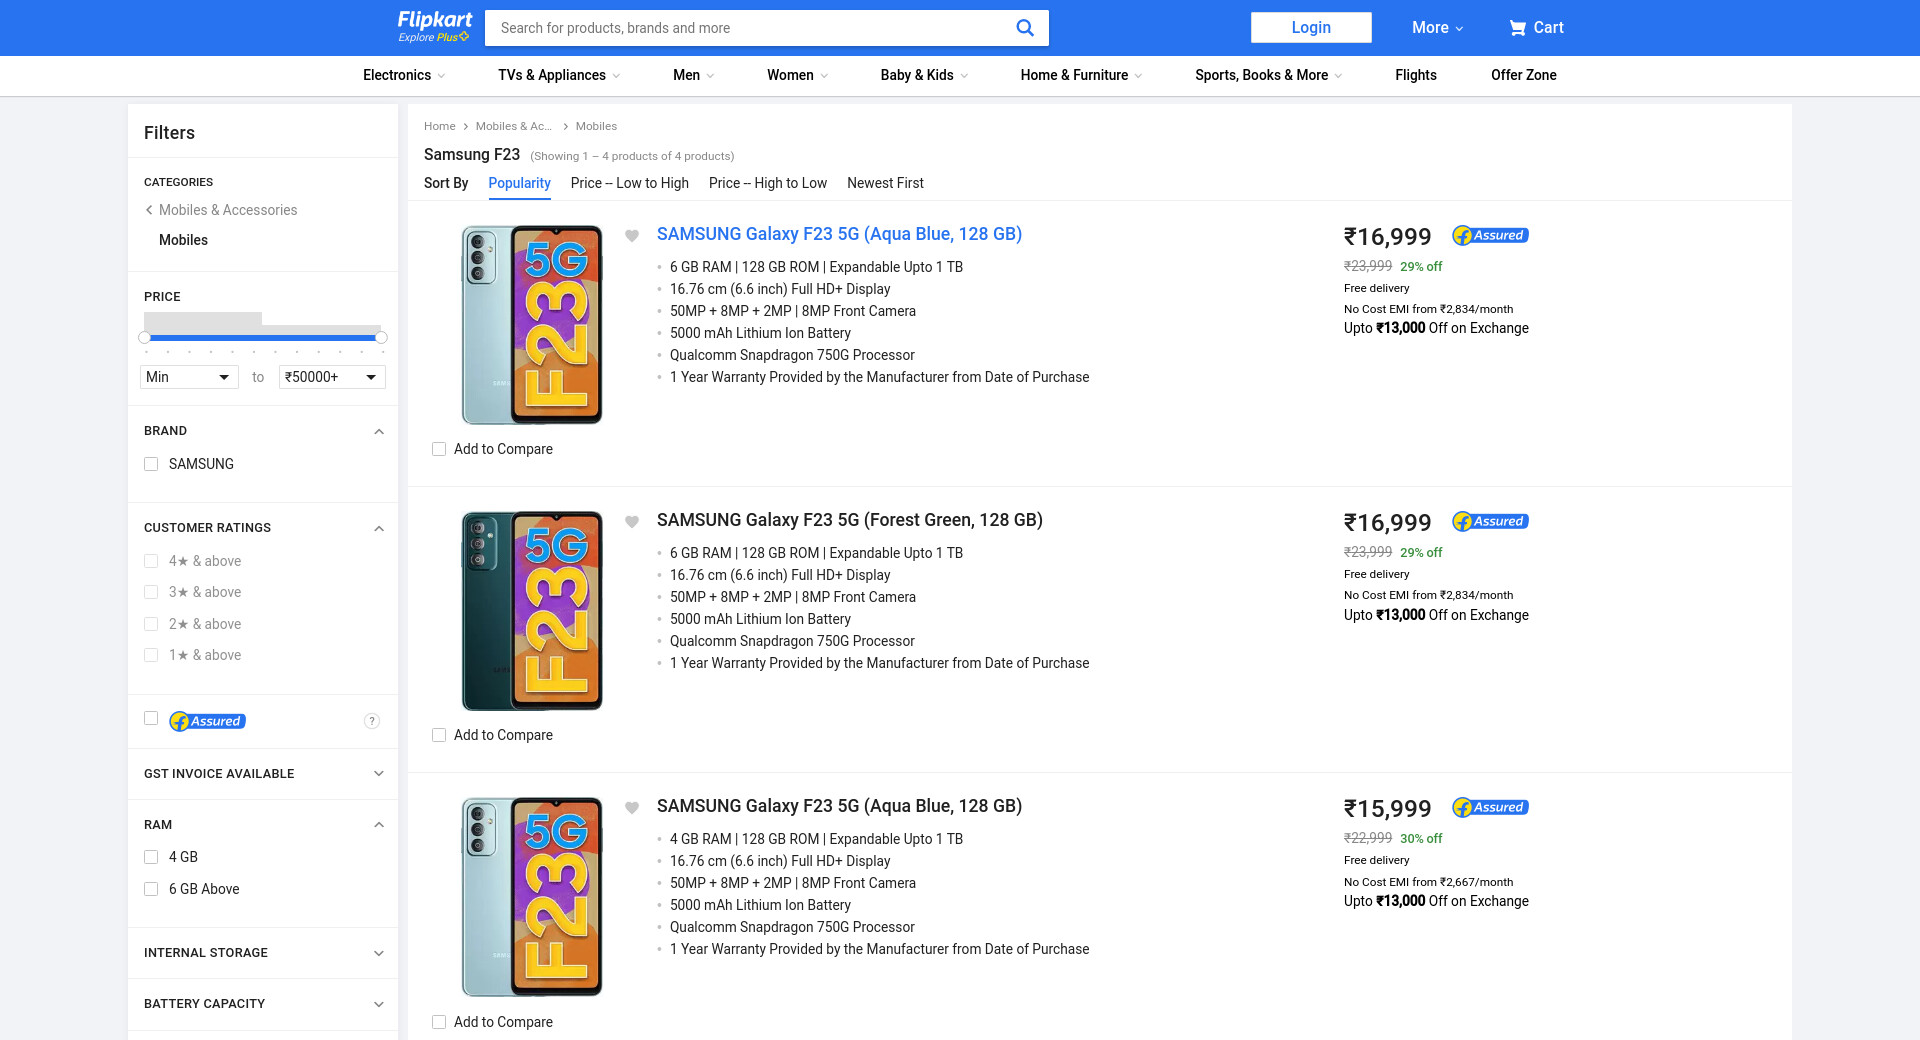Click Assured badge beside the ₹15,999 price

[1490, 808]
